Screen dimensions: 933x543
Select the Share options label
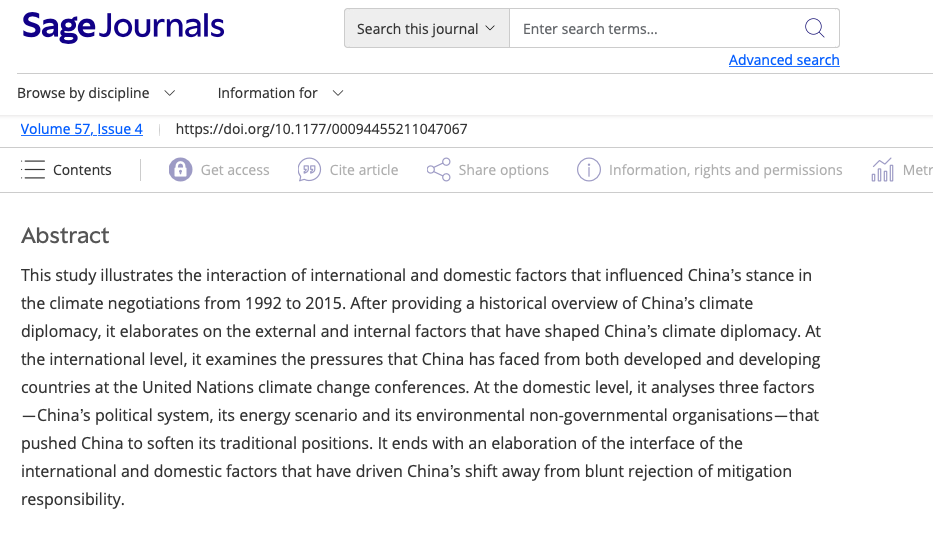click(503, 170)
